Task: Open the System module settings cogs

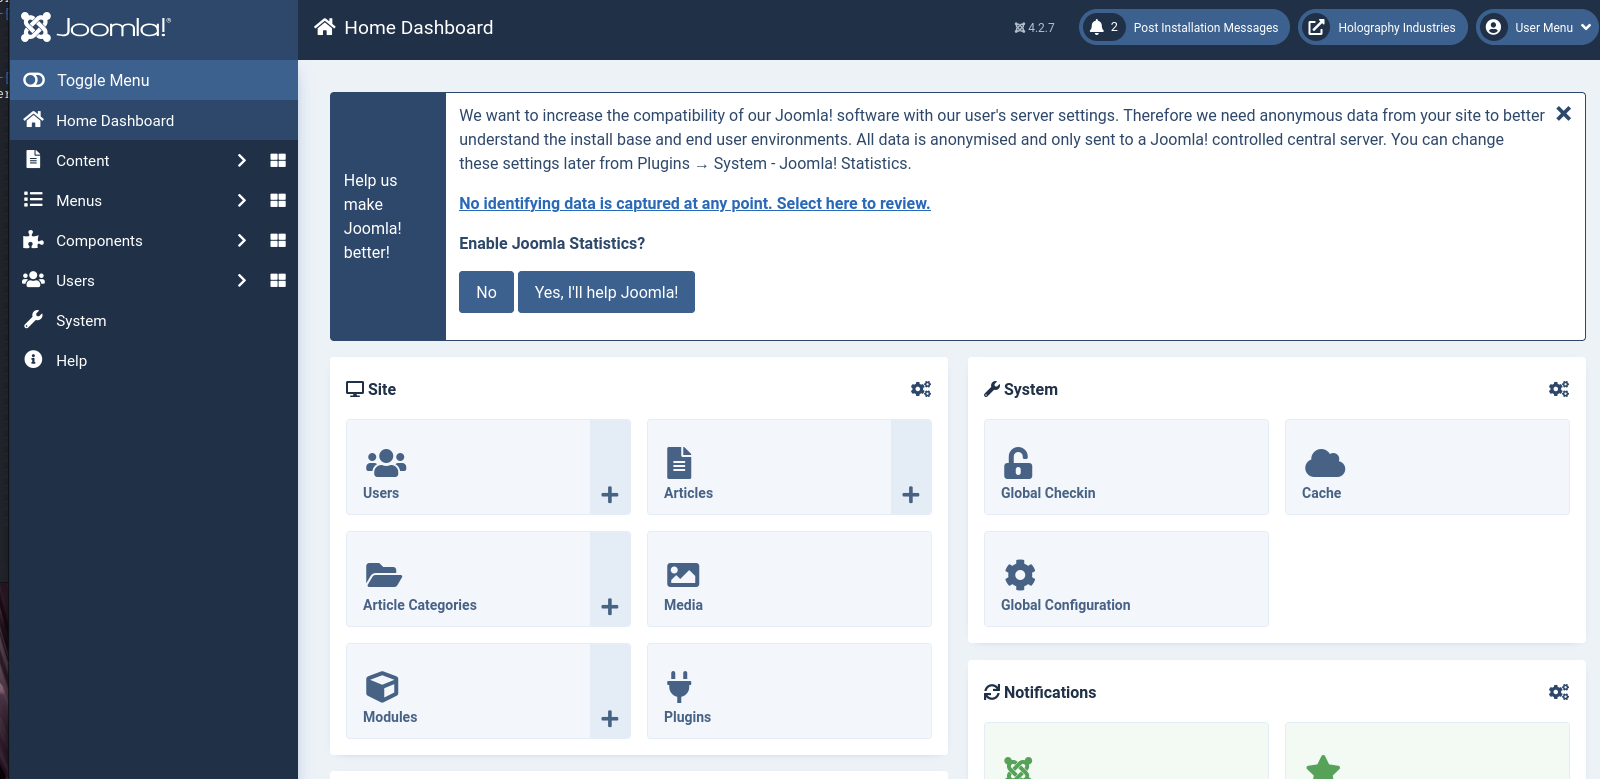Action: pos(1559,389)
